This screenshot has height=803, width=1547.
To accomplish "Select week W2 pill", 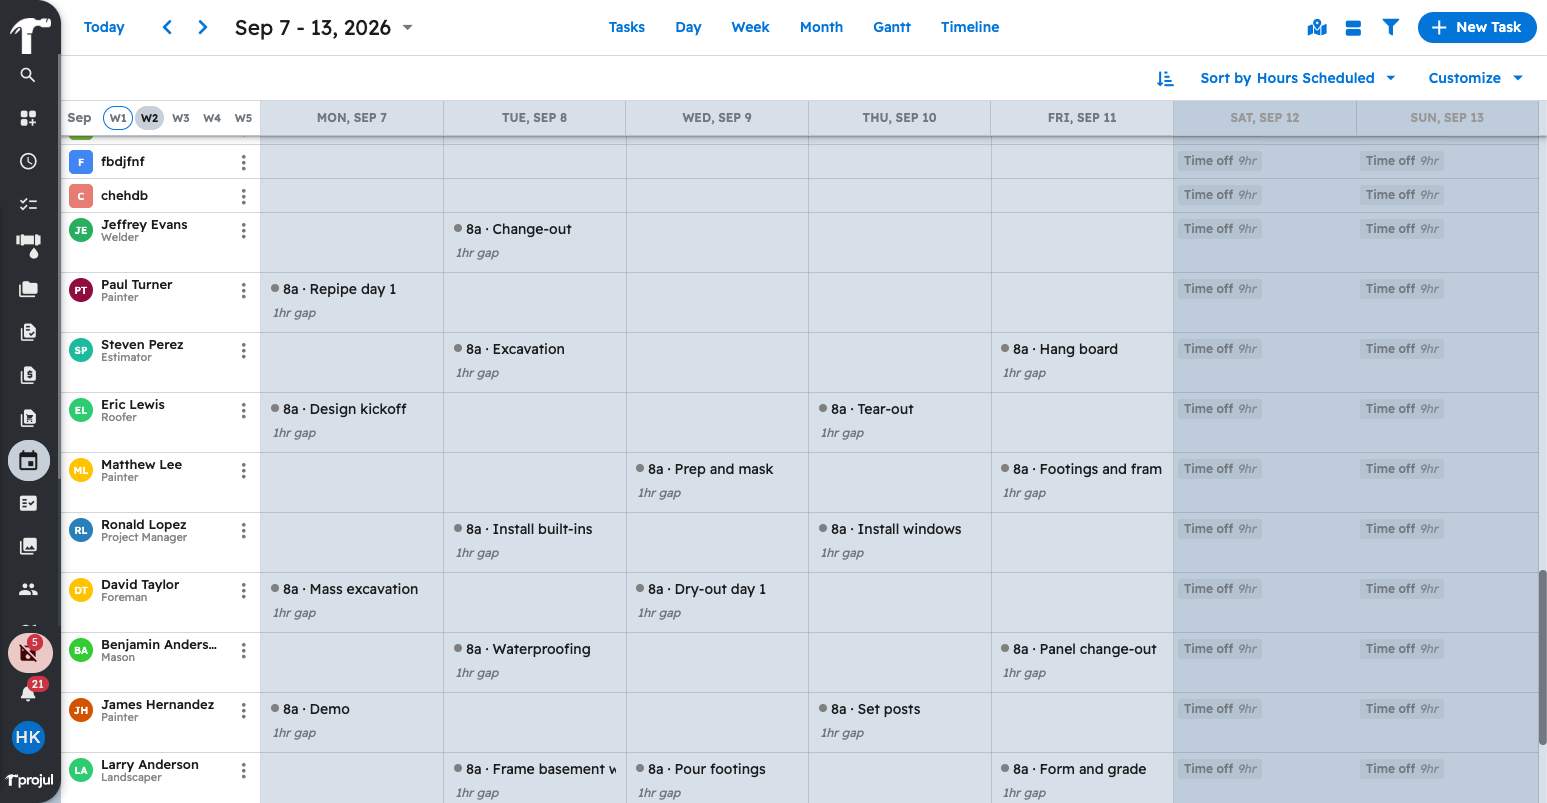I will click(x=149, y=118).
